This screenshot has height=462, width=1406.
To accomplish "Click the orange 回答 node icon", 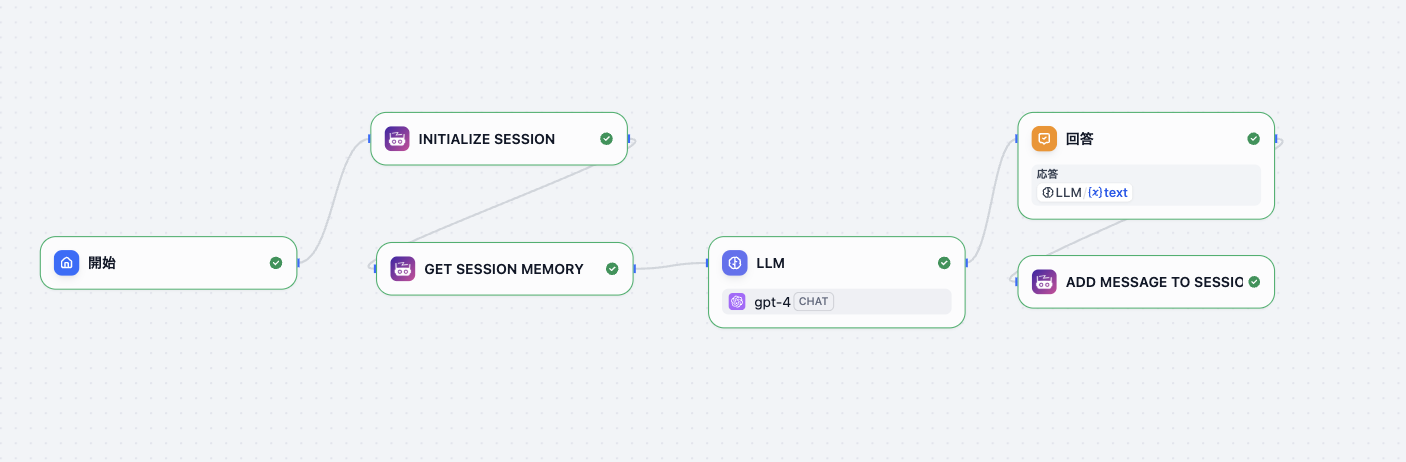I will pos(1044,139).
